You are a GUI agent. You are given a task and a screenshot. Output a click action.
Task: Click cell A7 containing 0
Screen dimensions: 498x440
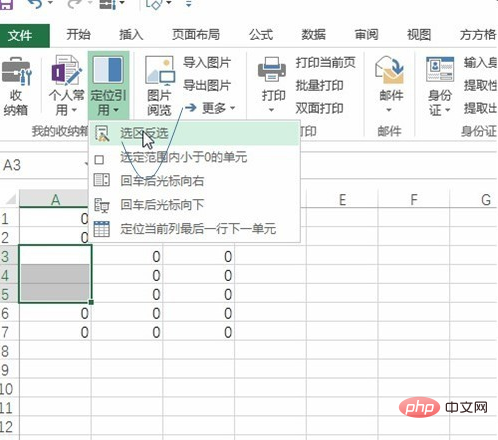55,332
